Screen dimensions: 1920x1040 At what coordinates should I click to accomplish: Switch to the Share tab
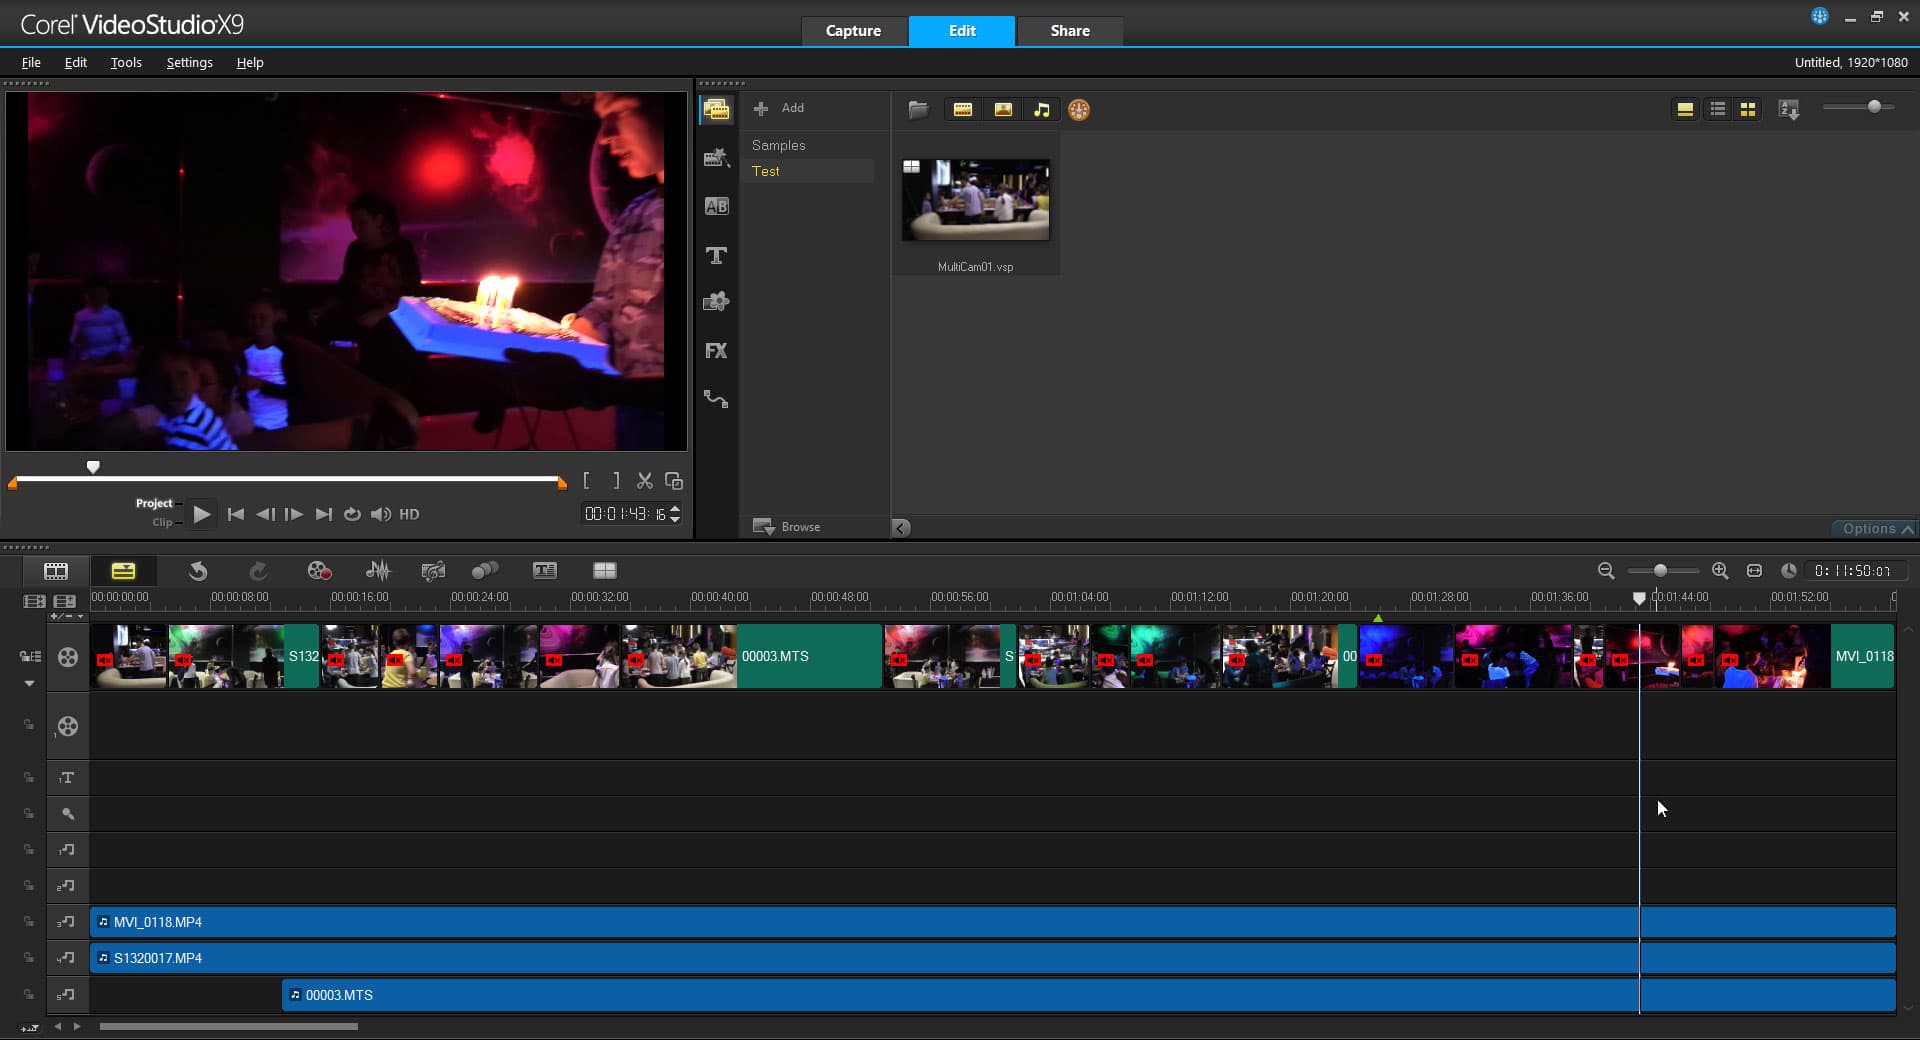[x=1069, y=31]
